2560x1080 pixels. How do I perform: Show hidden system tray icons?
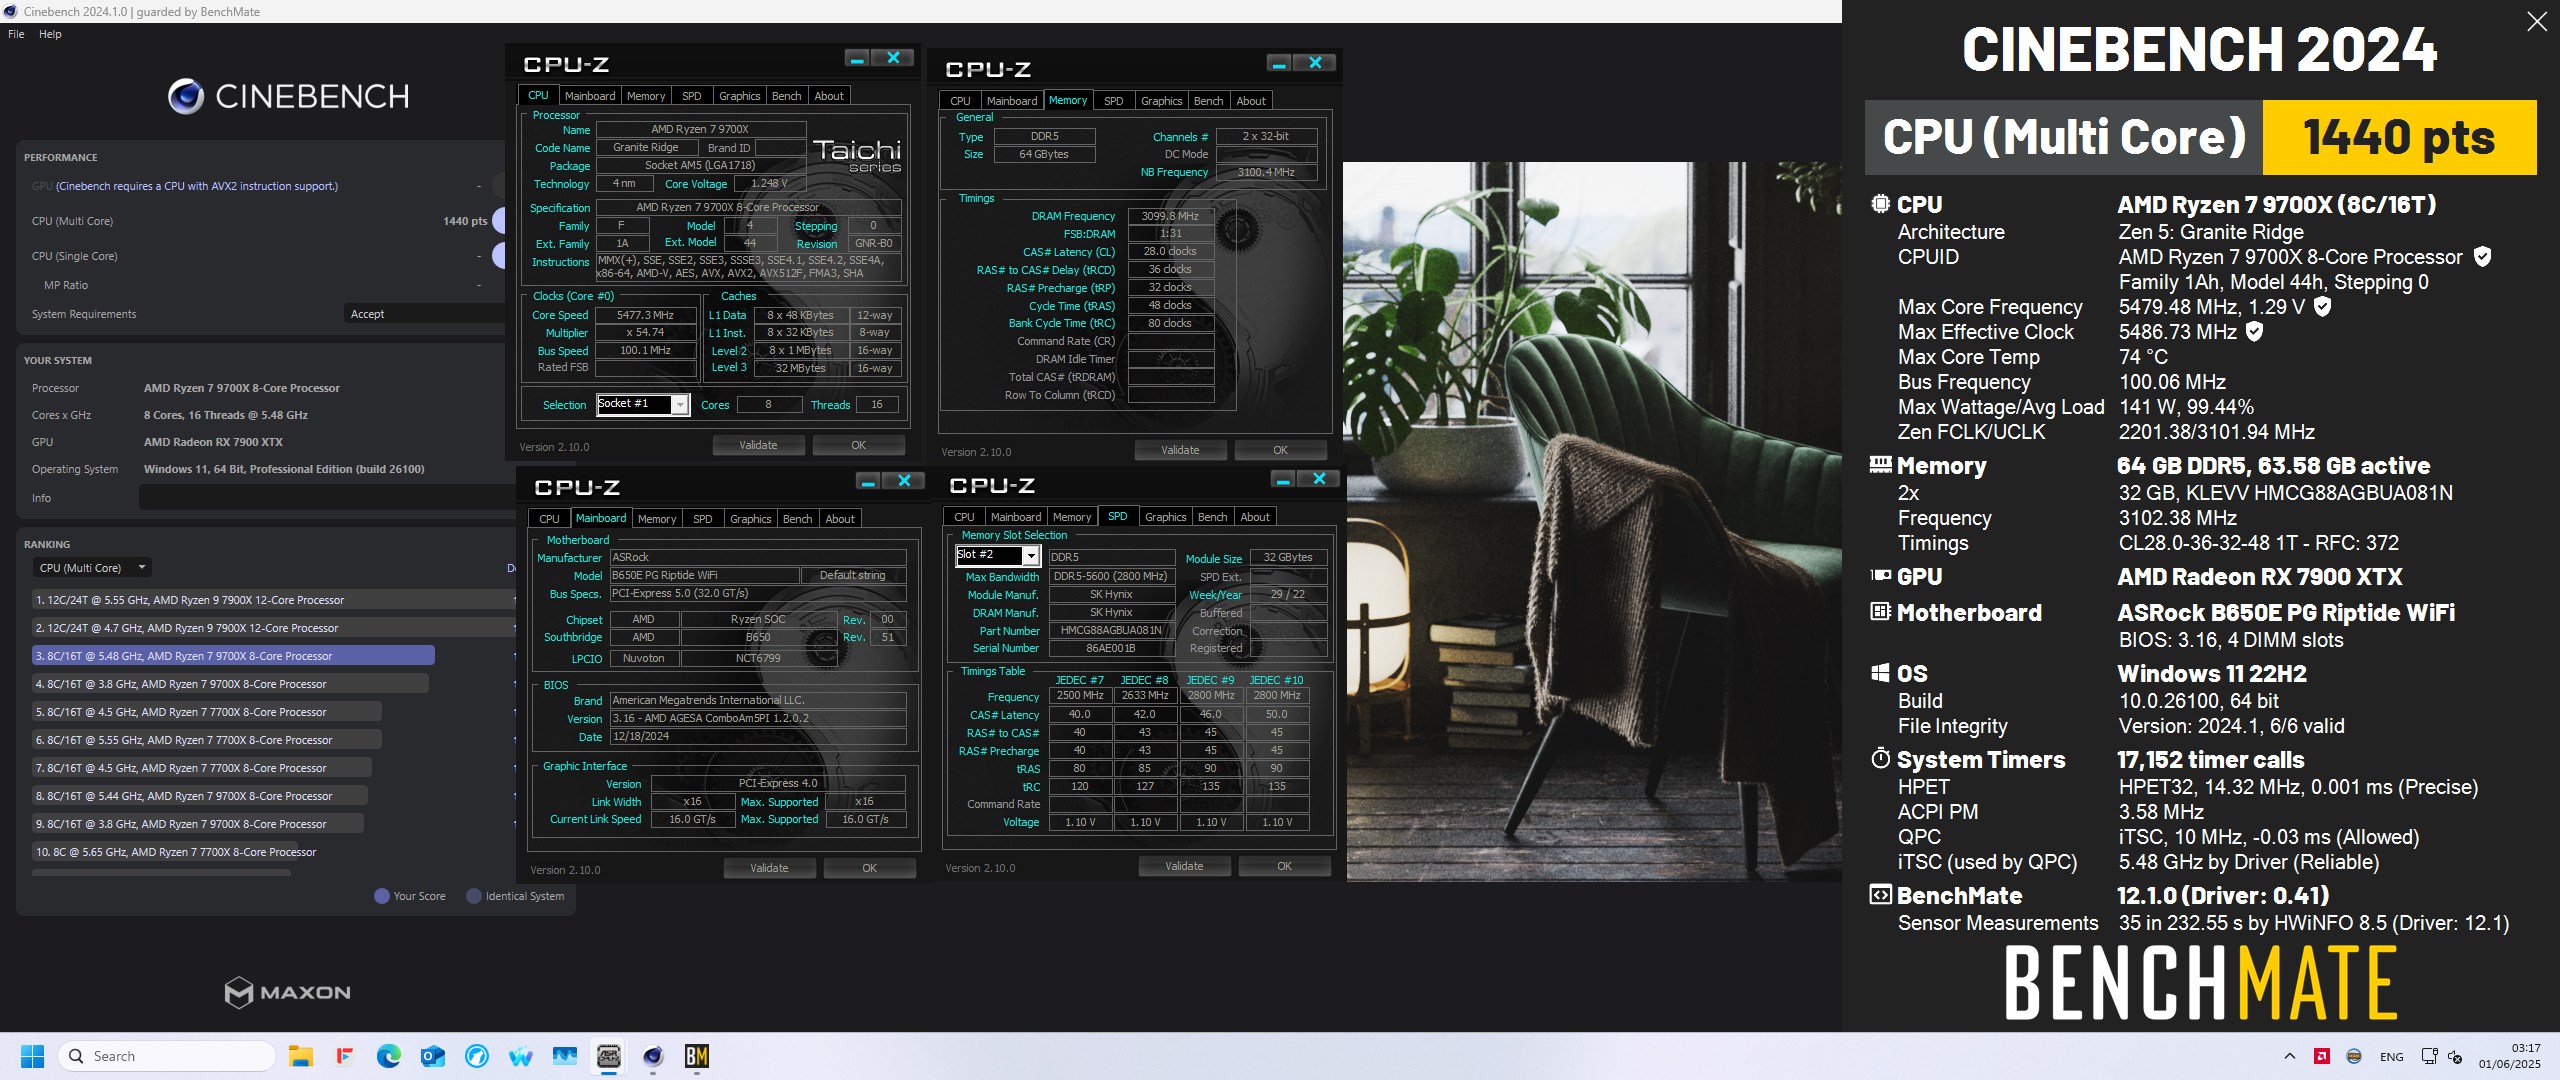[x=2289, y=1056]
